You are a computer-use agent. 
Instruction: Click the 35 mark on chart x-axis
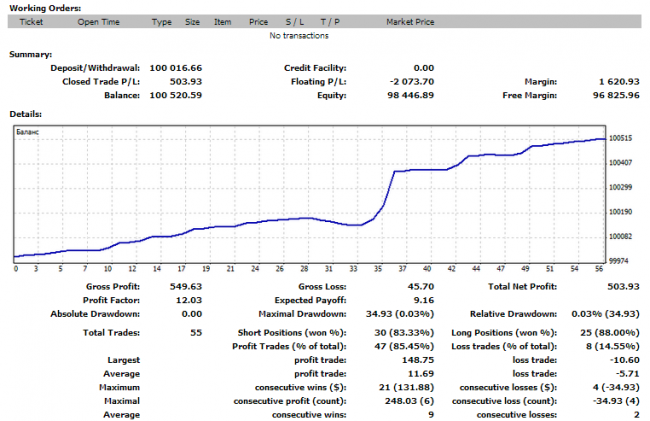click(x=377, y=268)
